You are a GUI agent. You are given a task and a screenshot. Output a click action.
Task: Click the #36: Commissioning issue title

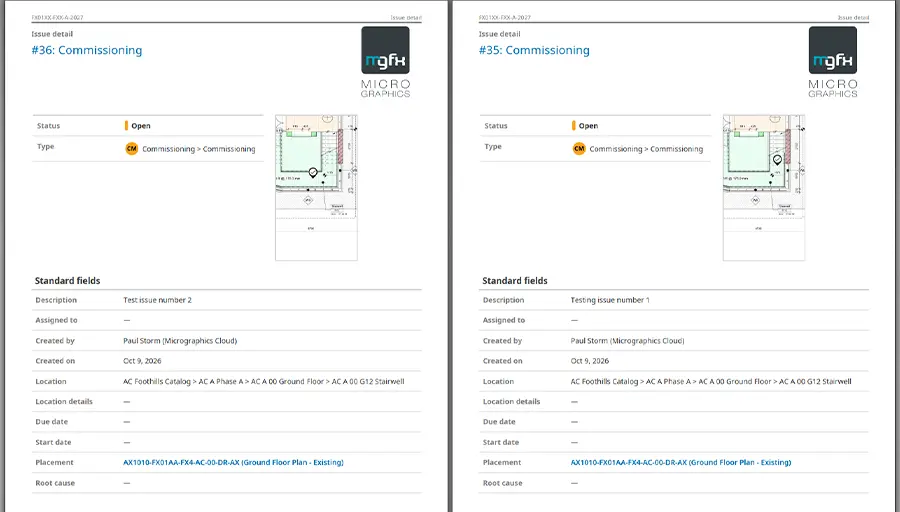click(x=87, y=51)
